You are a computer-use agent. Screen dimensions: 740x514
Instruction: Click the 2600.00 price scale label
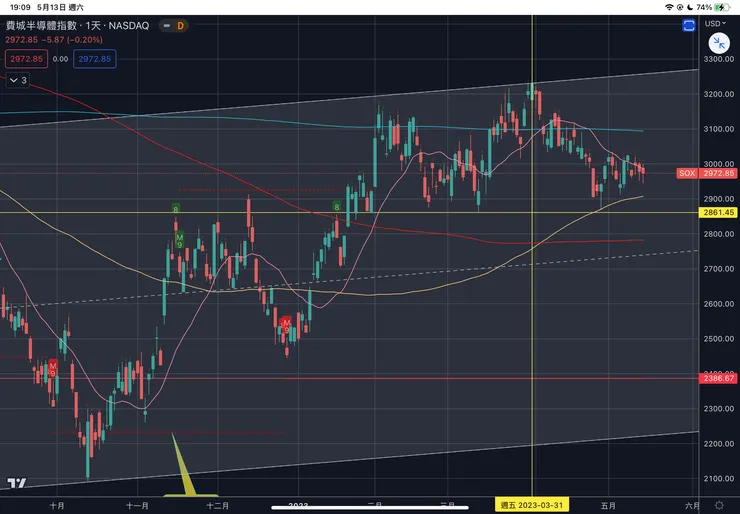point(719,303)
